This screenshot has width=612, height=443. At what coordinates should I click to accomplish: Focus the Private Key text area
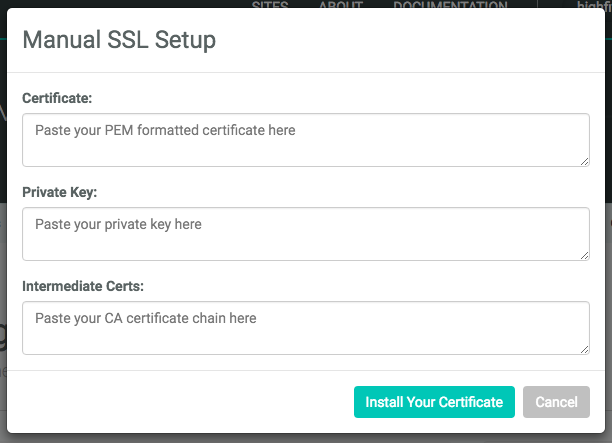point(305,234)
